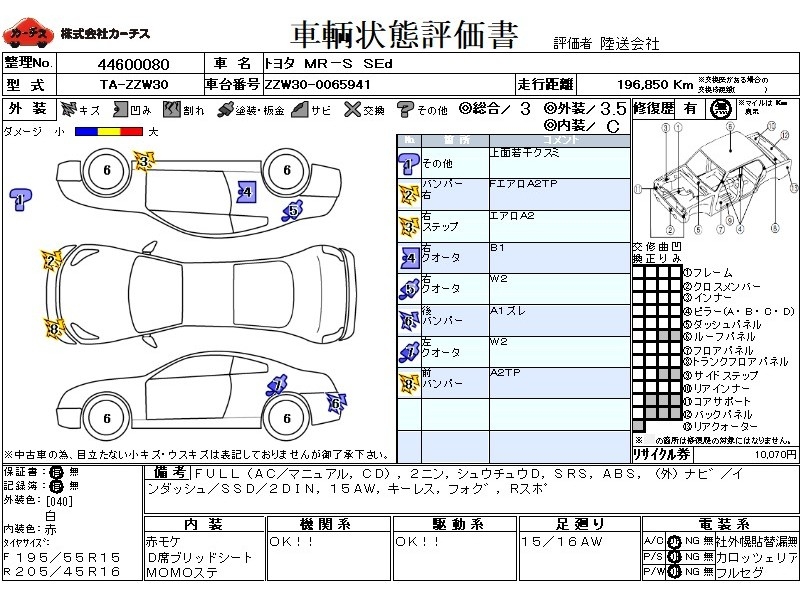Click the row 5 右クオータ paint icon in the table
The image size is (800, 600).
click(x=409, y=289)
